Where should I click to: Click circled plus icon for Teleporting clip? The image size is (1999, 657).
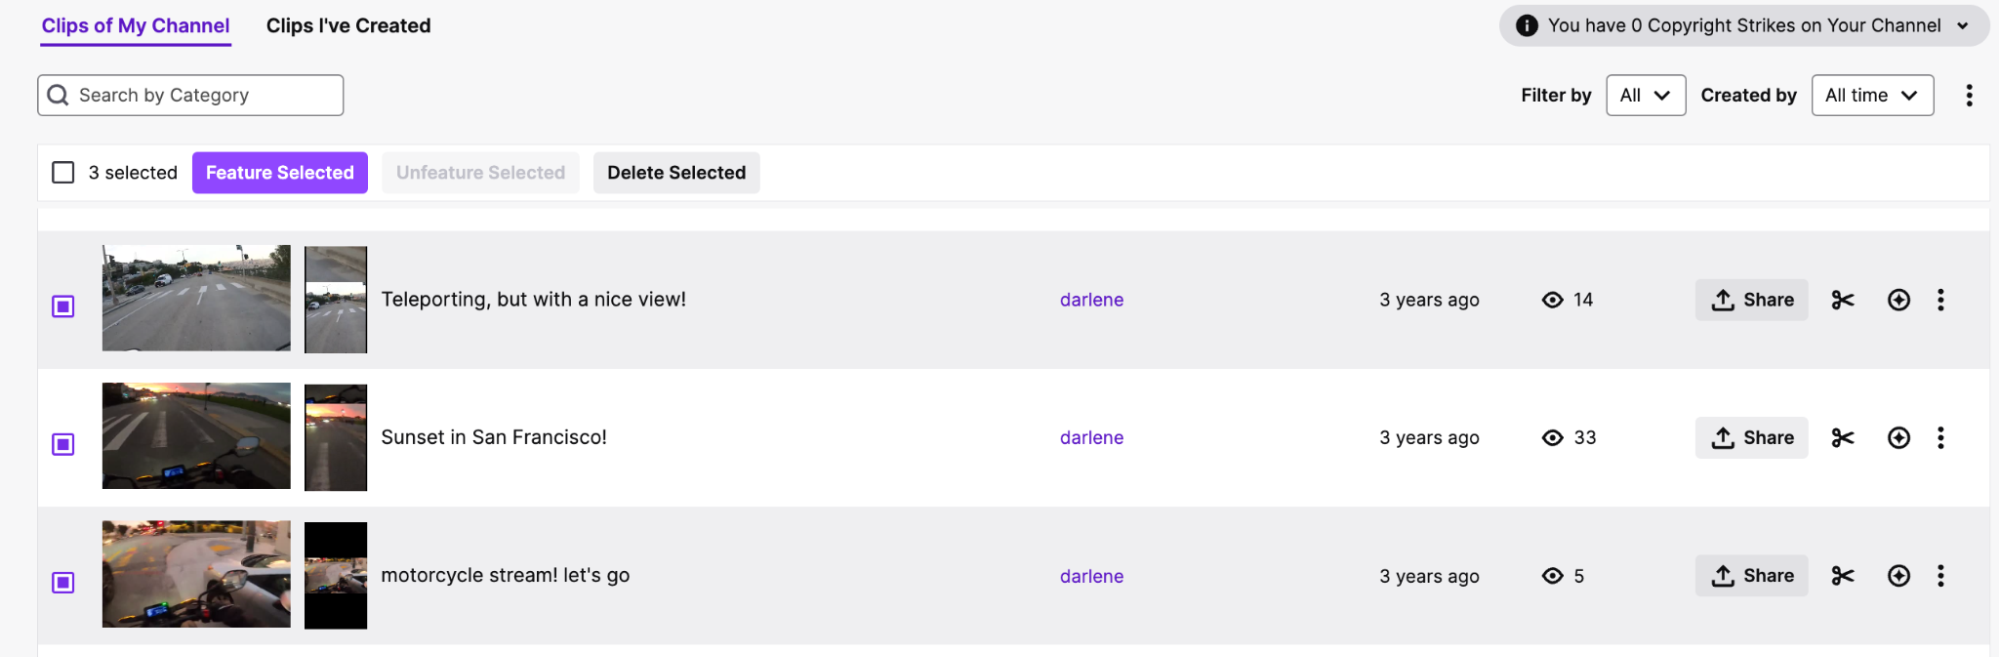(1898, 300)
